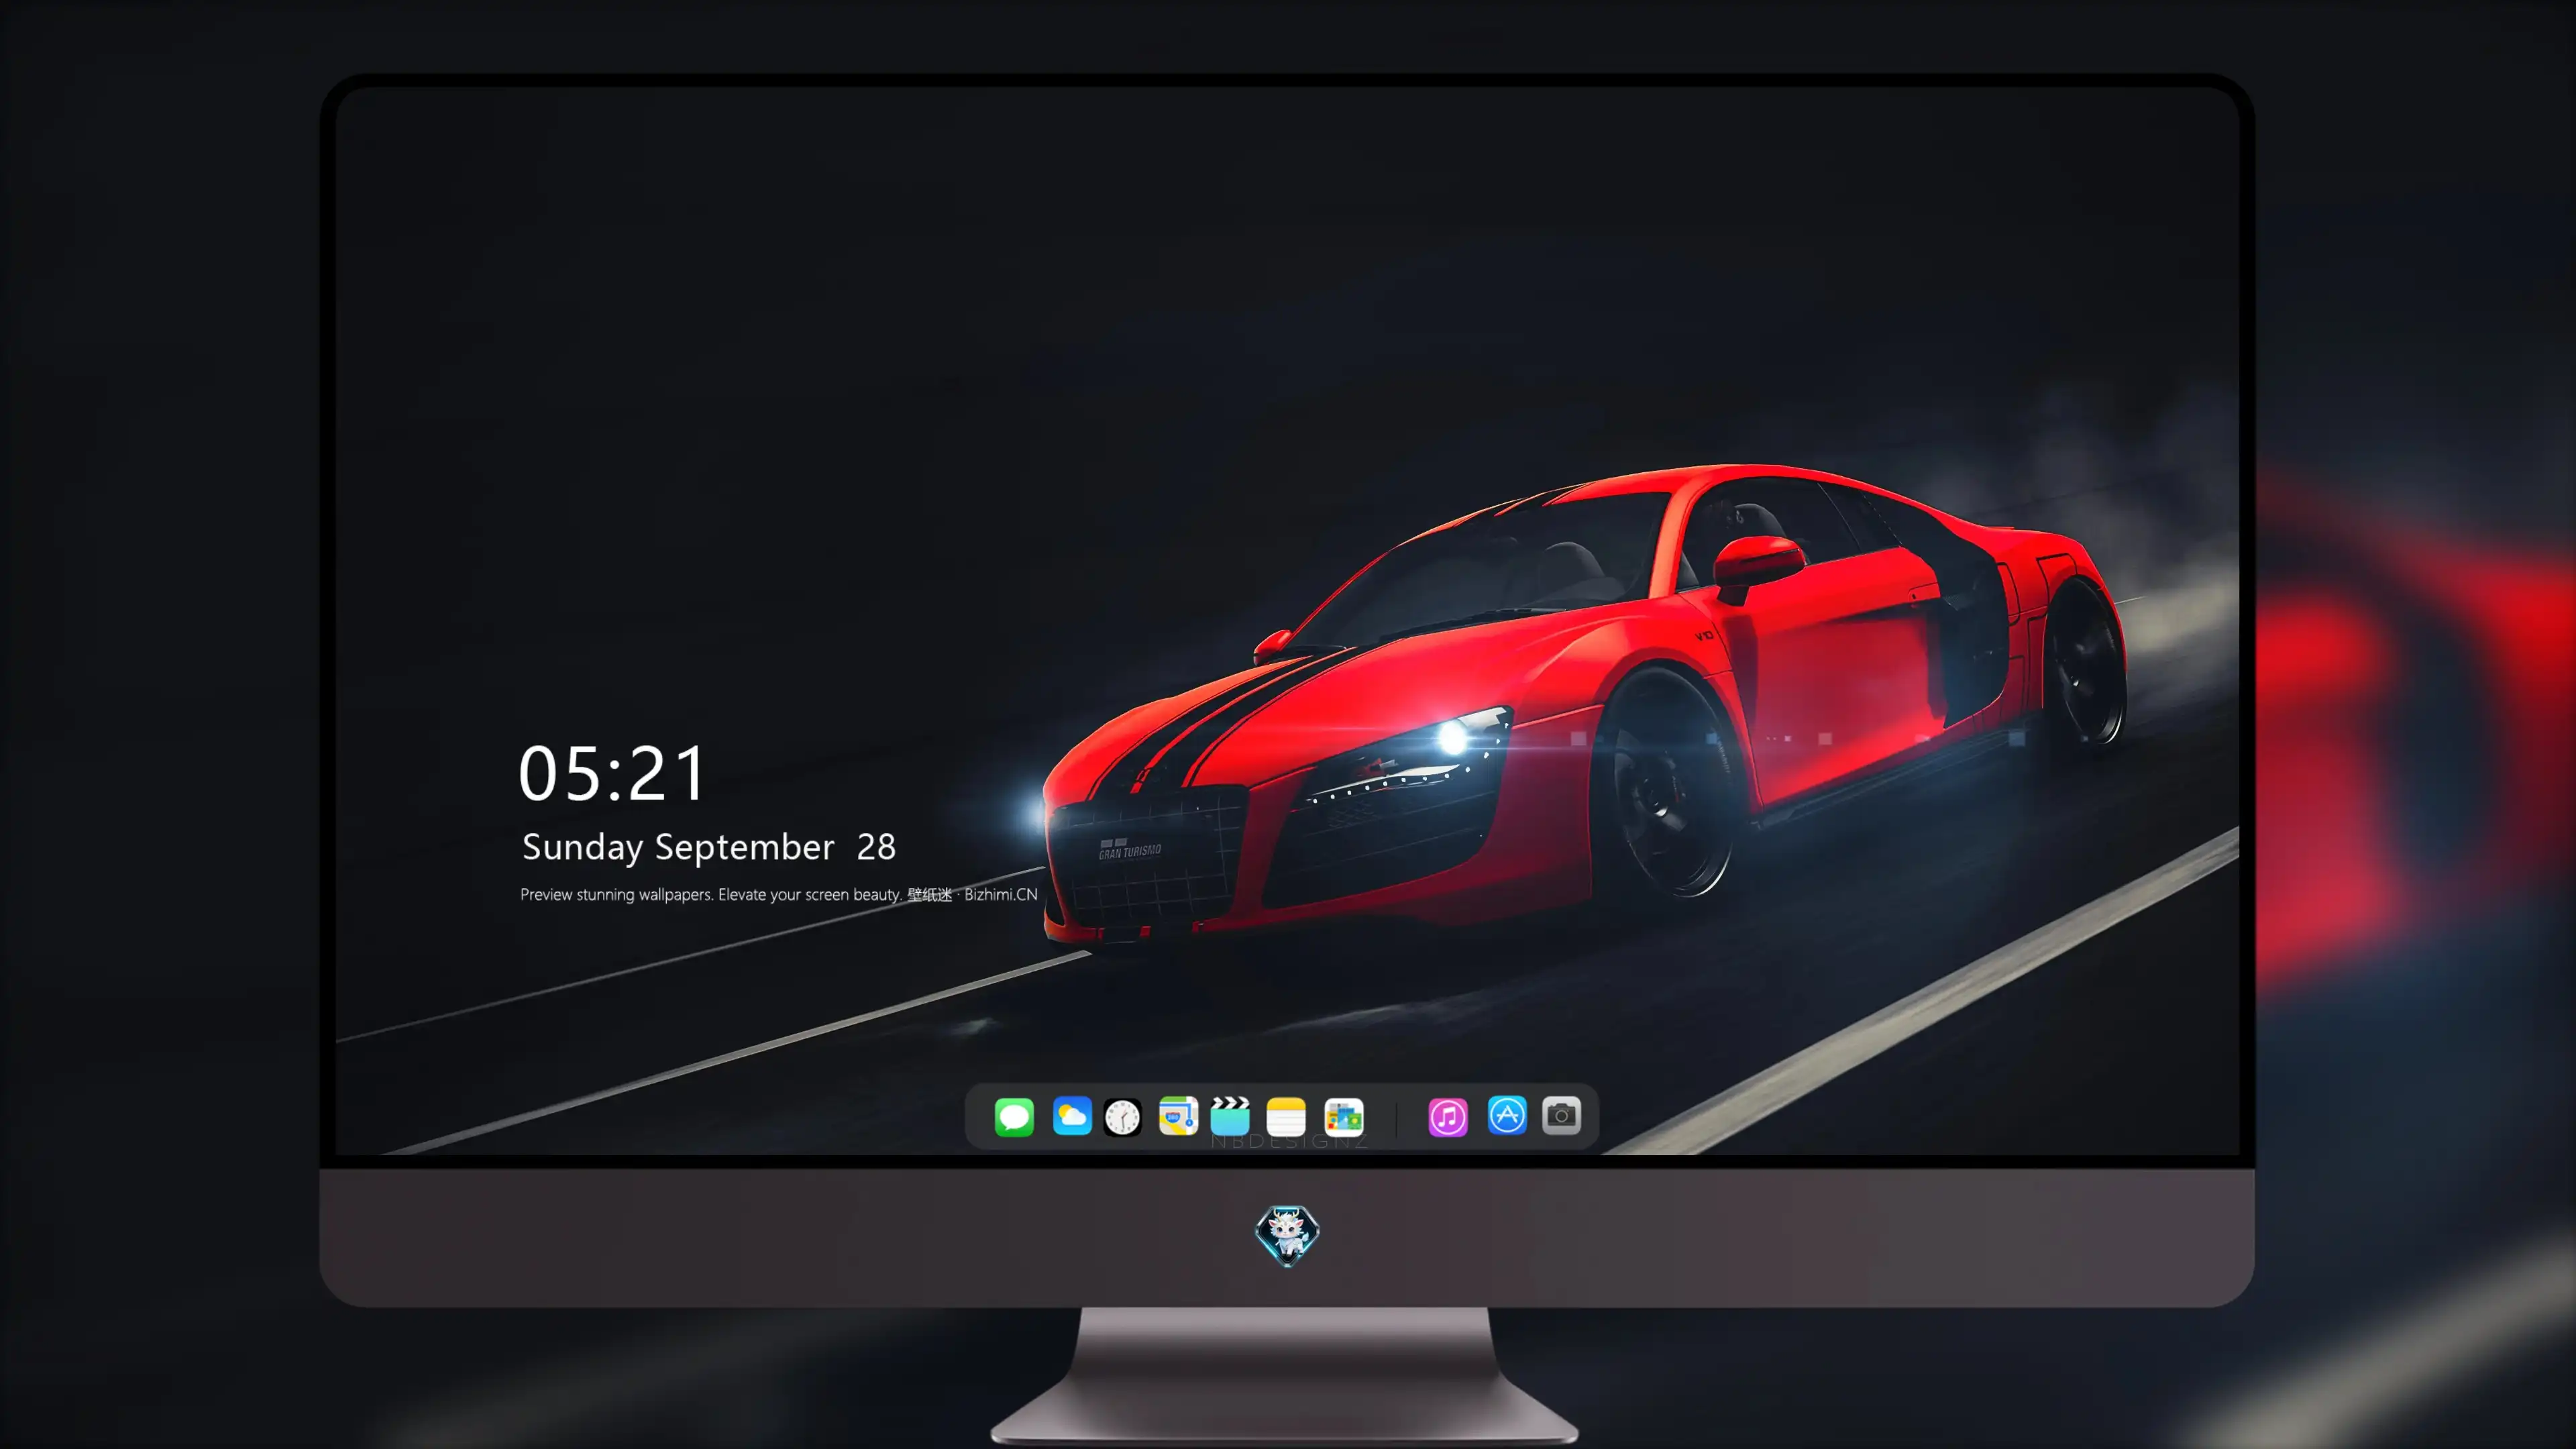Click the 05:21 clock widget
This screenshot has height=1449, width=2576.
pos(612,773)
